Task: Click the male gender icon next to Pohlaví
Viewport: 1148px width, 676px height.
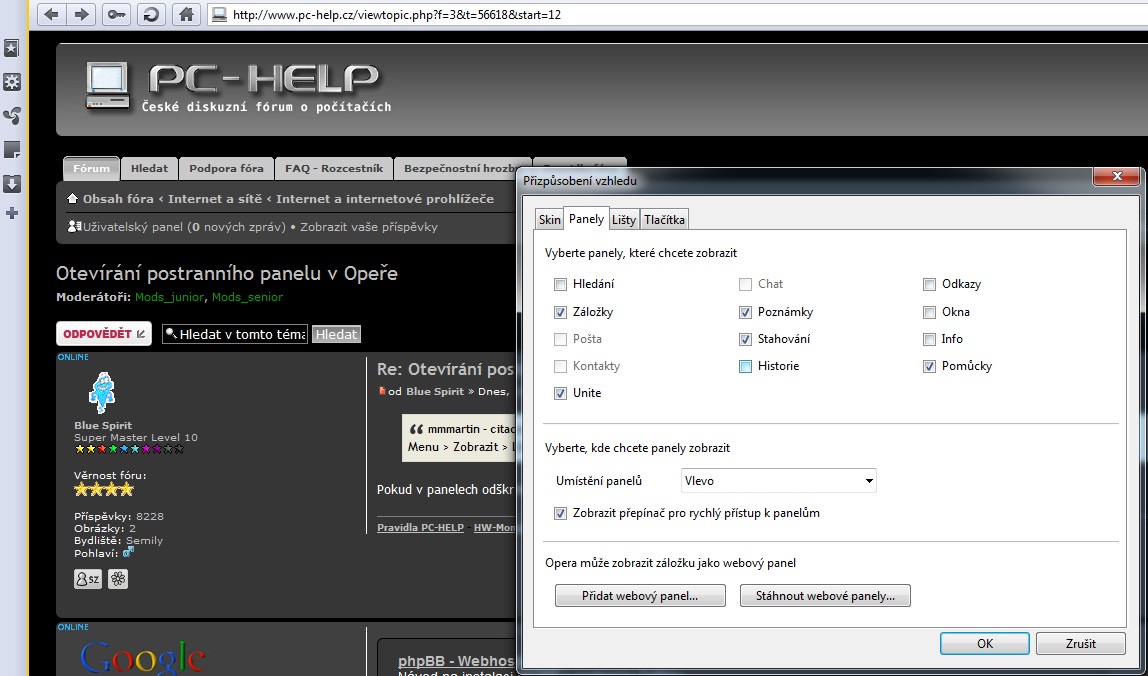Action: (x=128, y=552)
